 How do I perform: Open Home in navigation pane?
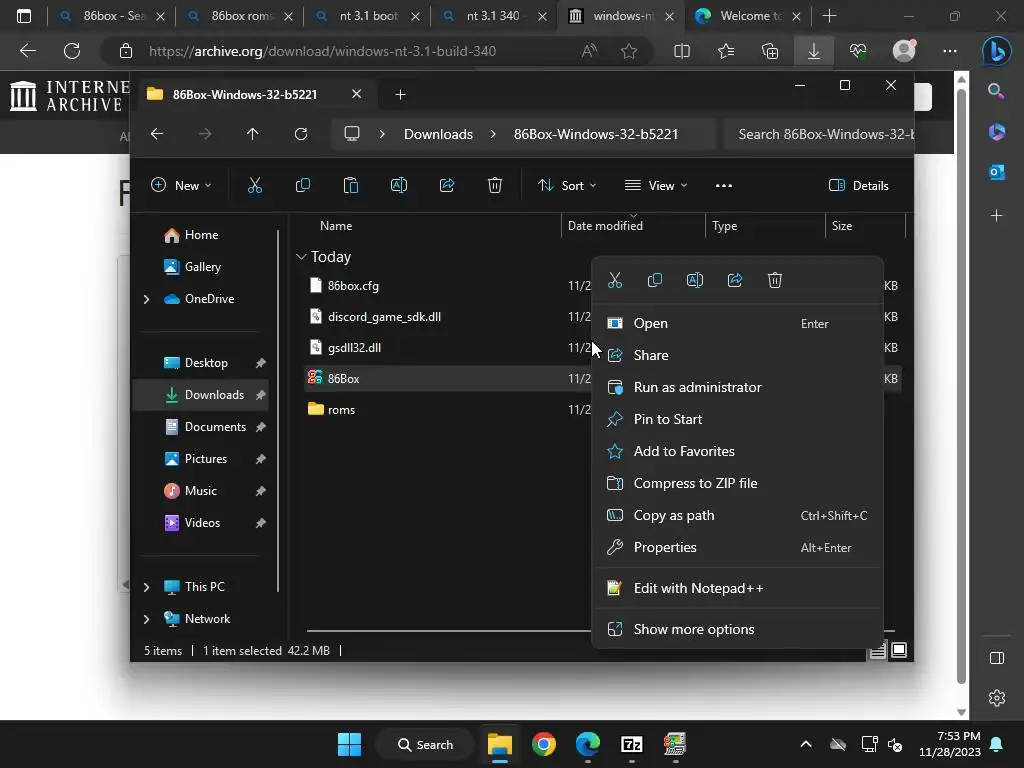[x=202, y=235]
